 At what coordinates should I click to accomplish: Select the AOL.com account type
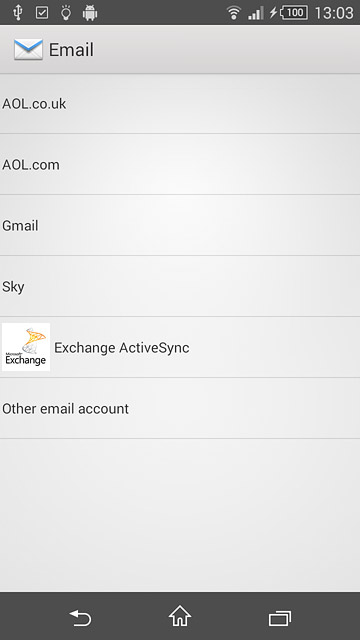[180, 164]
